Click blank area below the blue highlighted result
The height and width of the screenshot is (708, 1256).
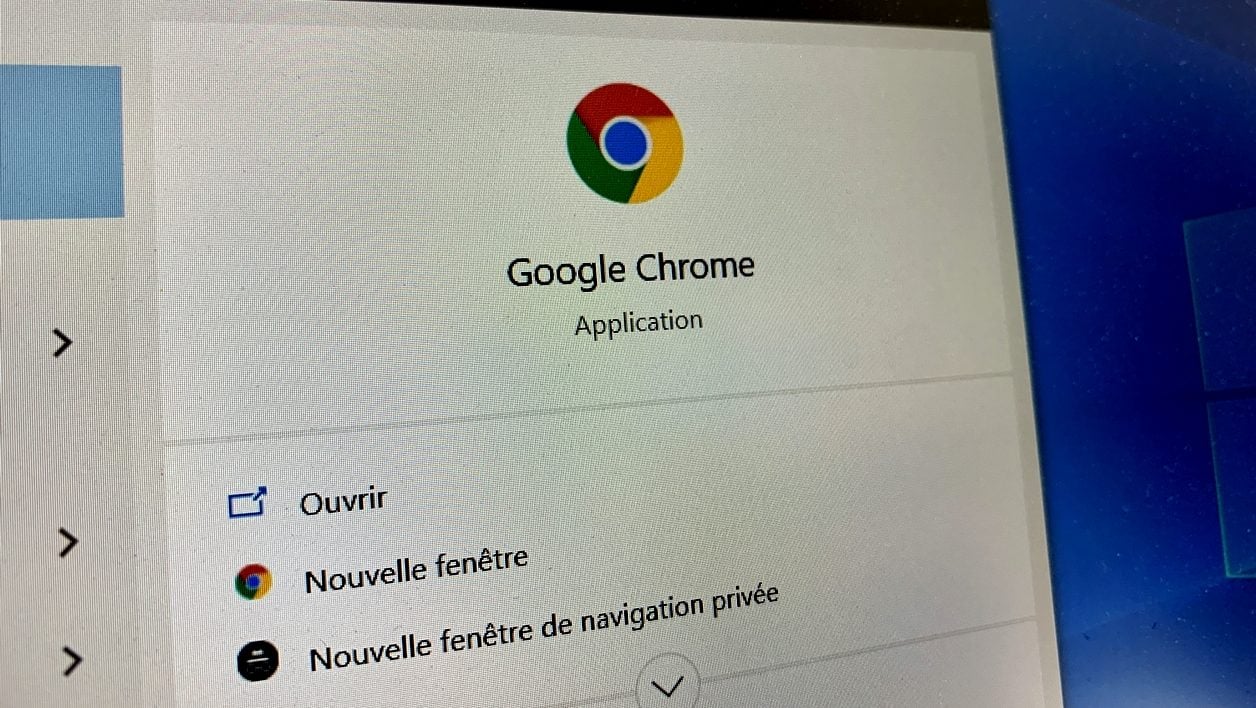(60, 270)
